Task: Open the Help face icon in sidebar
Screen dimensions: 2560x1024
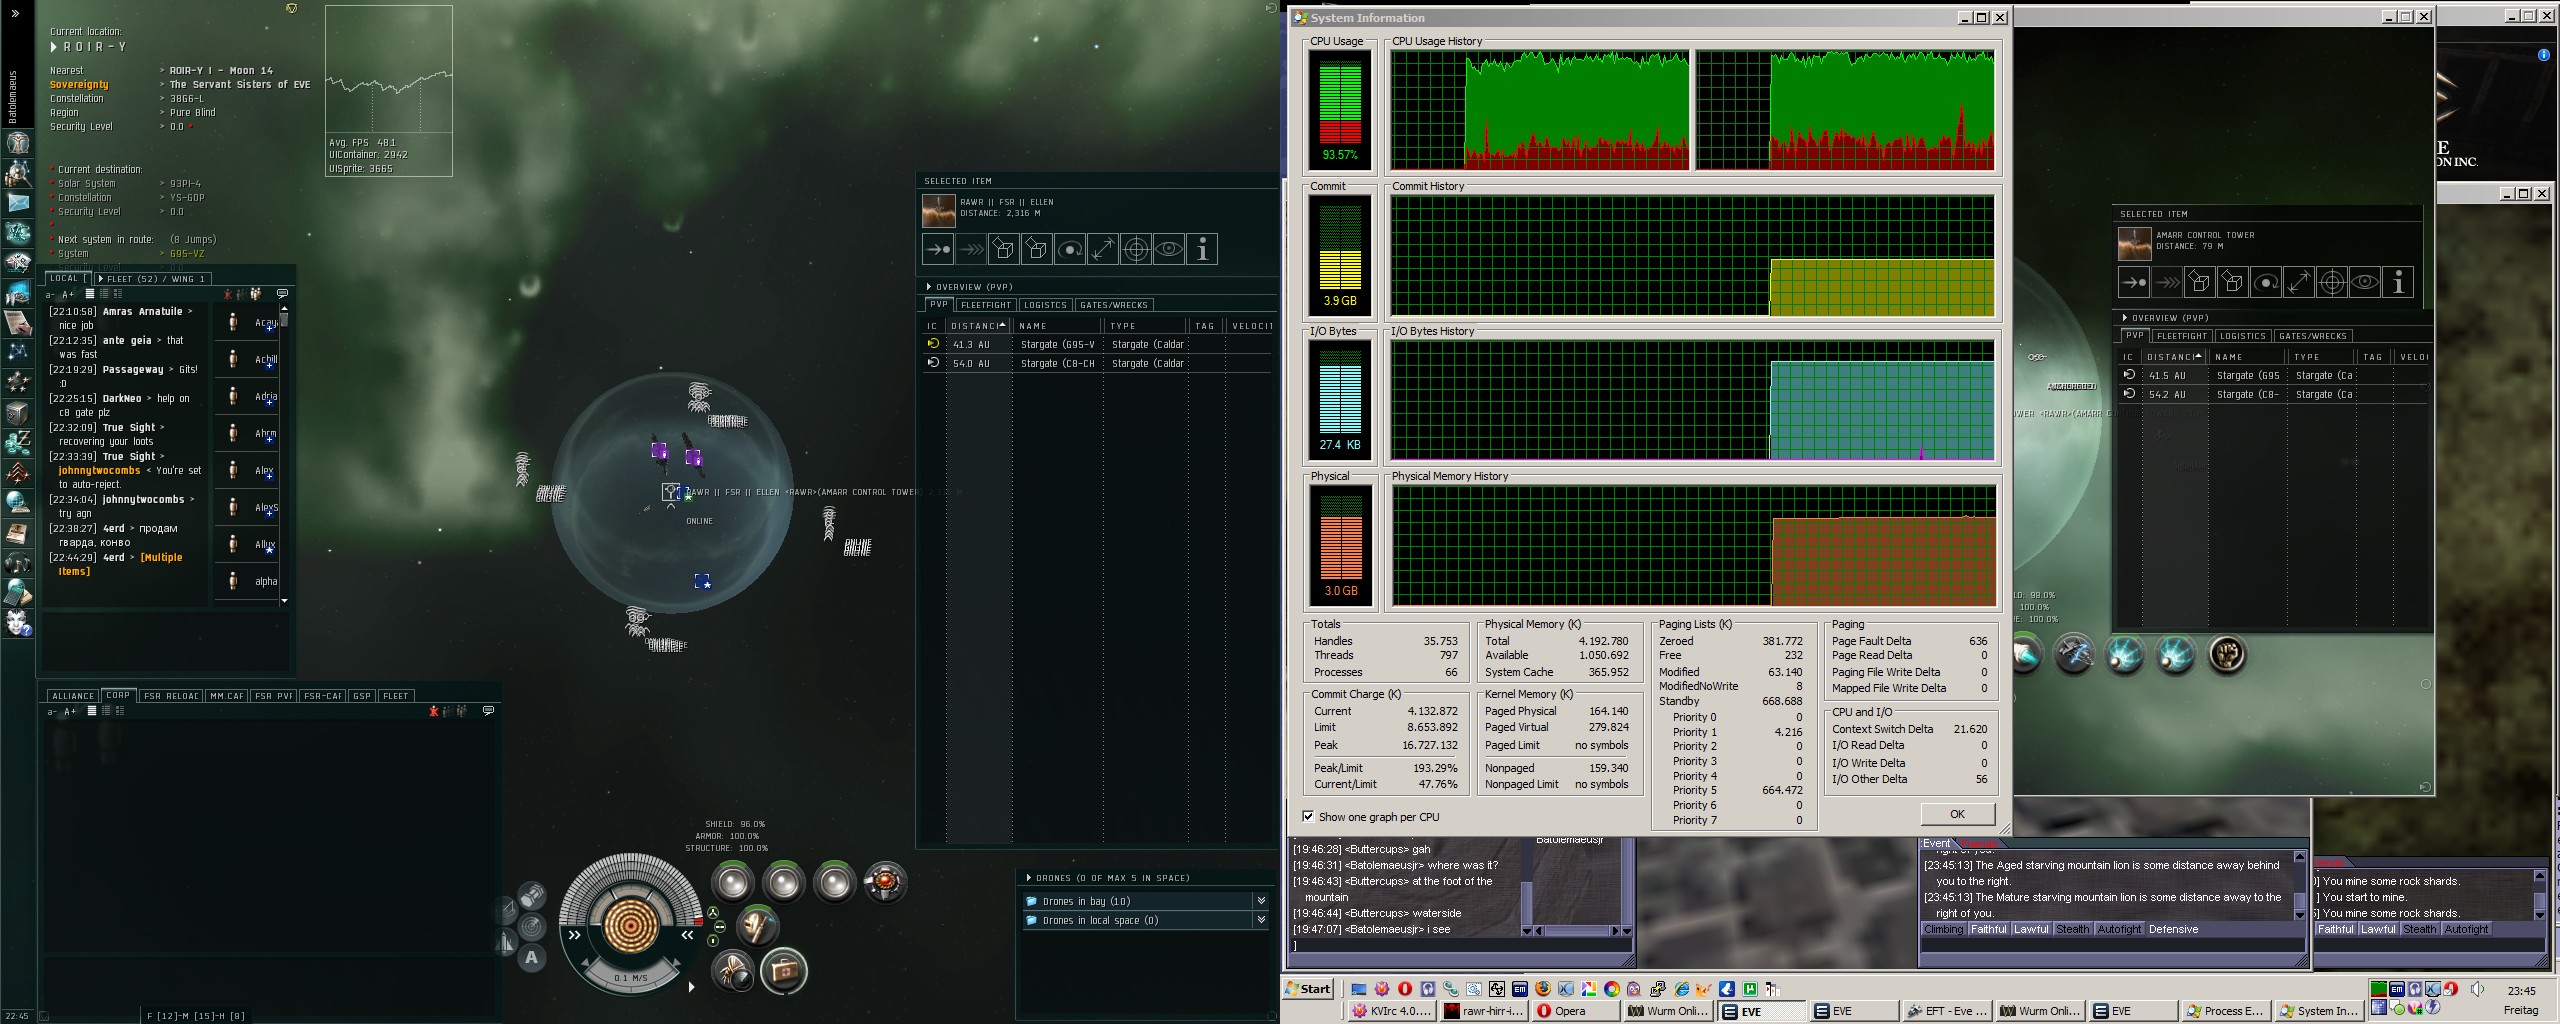Action: coord(18,622)
